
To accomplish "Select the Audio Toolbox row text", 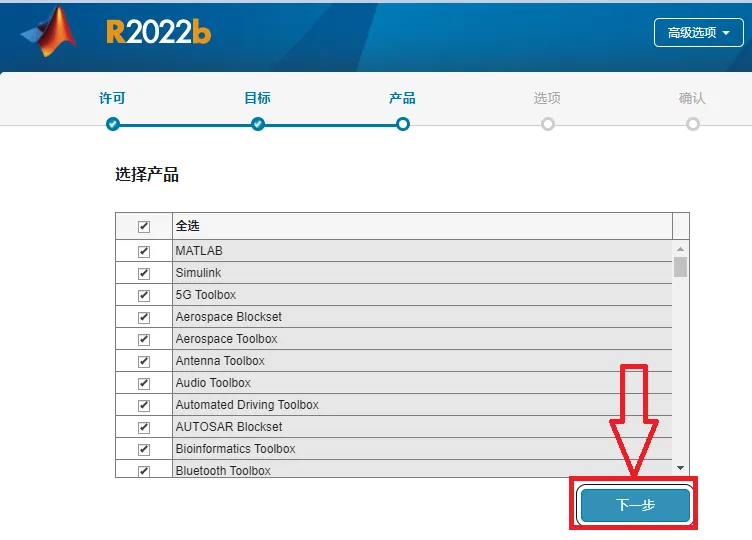I will [213, 383].
